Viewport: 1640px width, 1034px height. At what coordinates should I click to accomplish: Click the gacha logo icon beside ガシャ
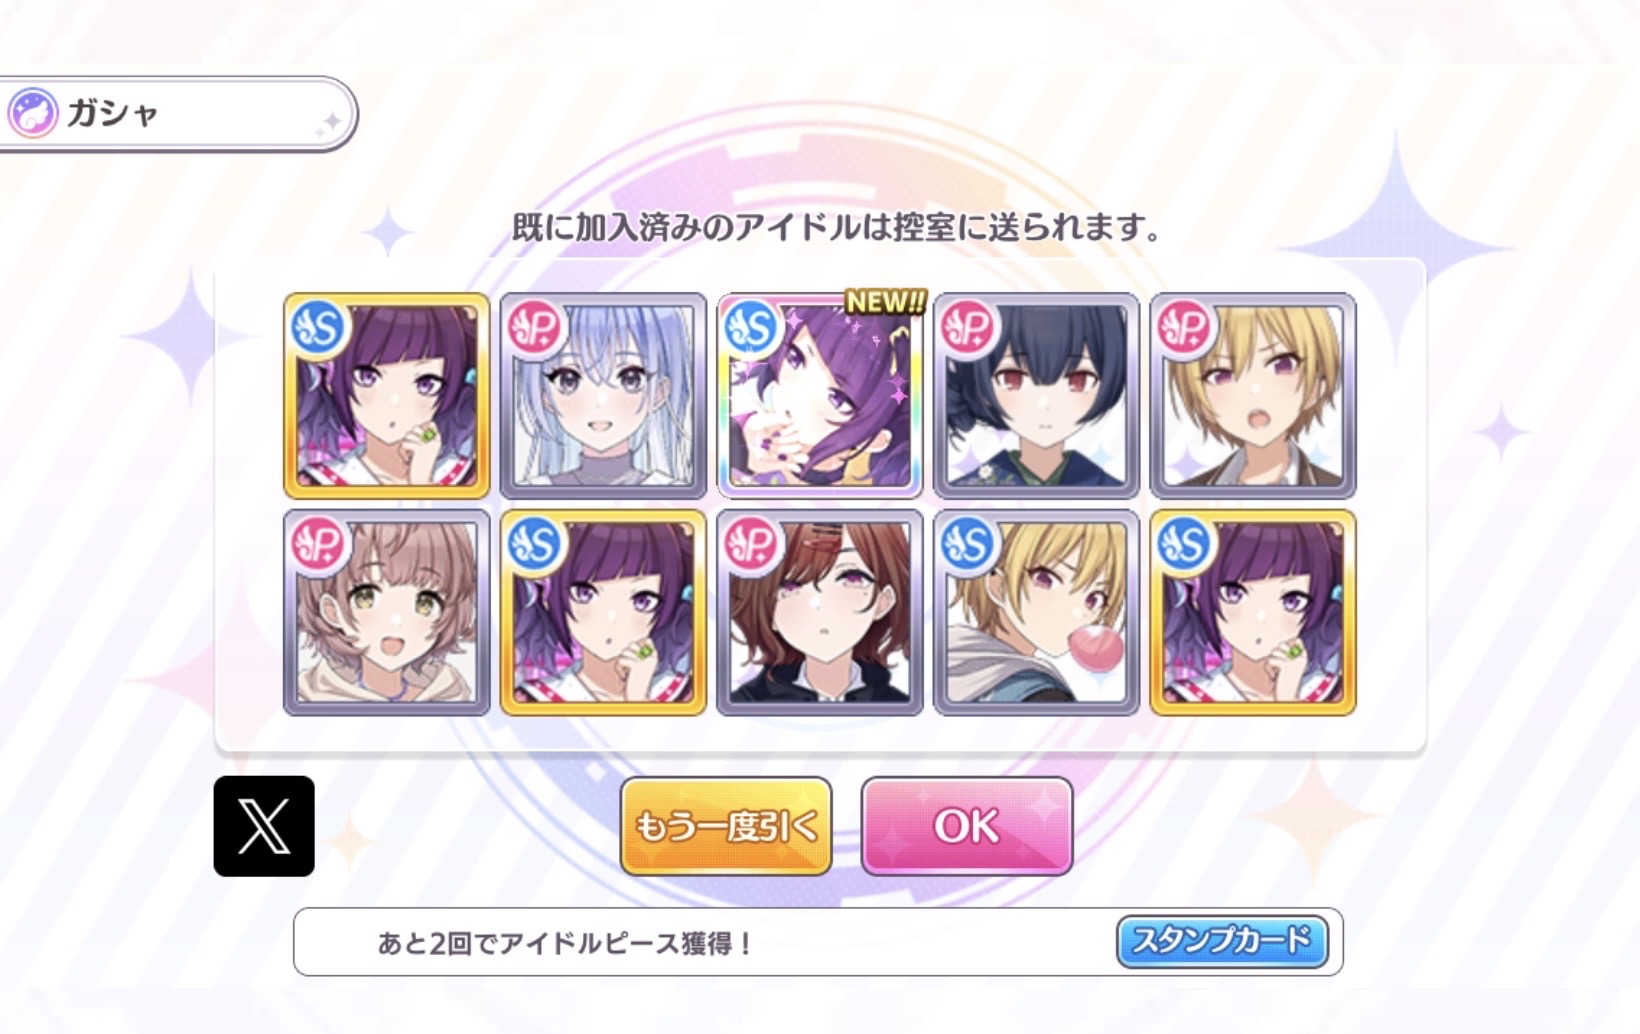pos(33,113)
